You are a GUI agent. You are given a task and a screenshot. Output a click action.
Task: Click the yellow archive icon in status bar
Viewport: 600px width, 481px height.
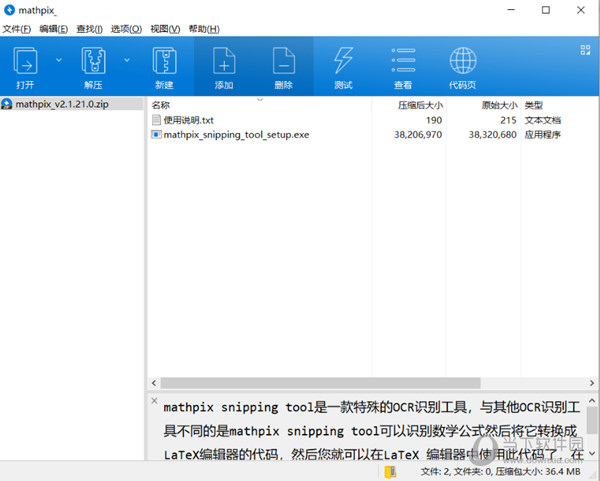coord(390,472)
